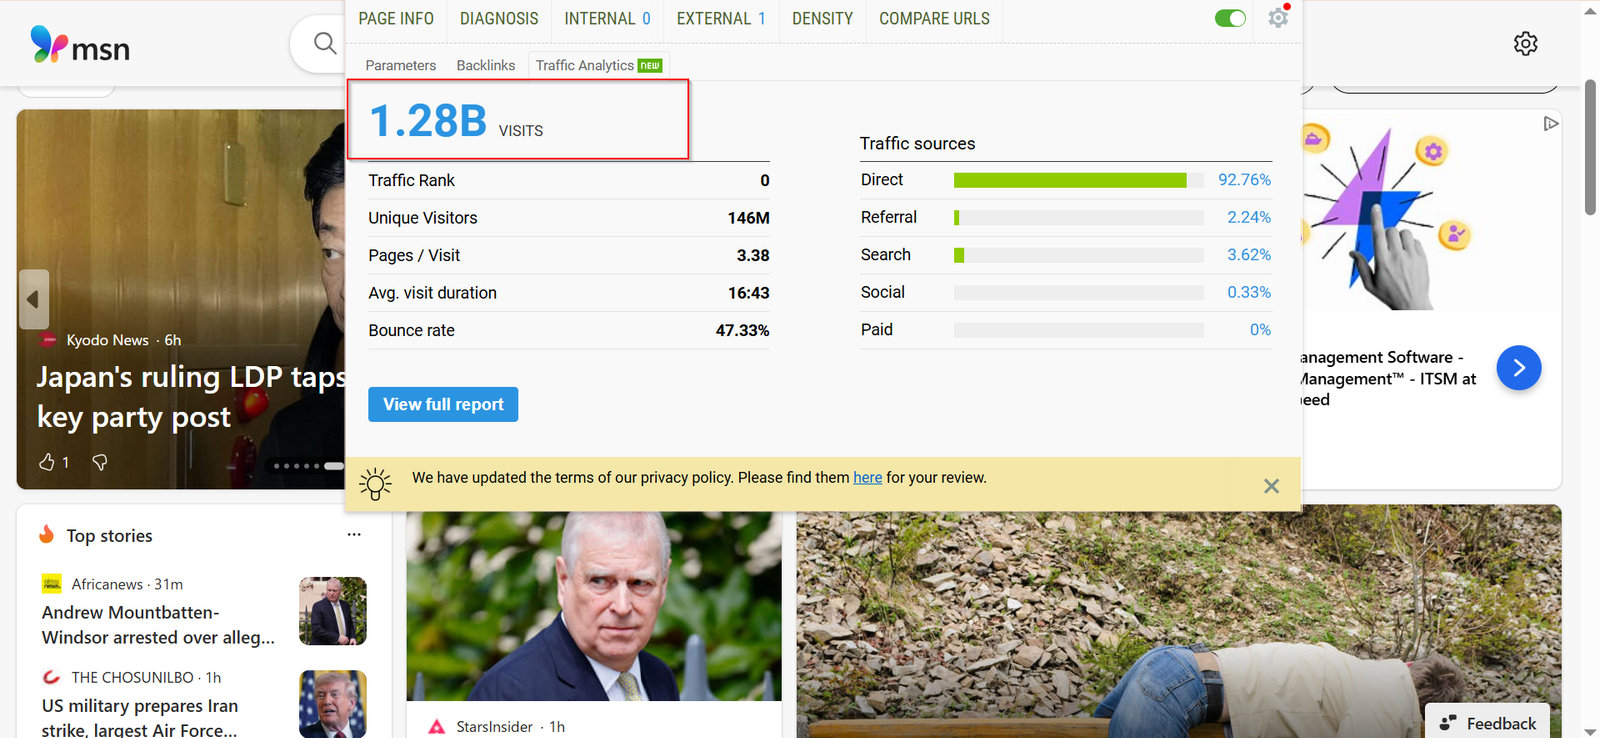
Task: Click the Feedback button
Action: point(1488,723)
